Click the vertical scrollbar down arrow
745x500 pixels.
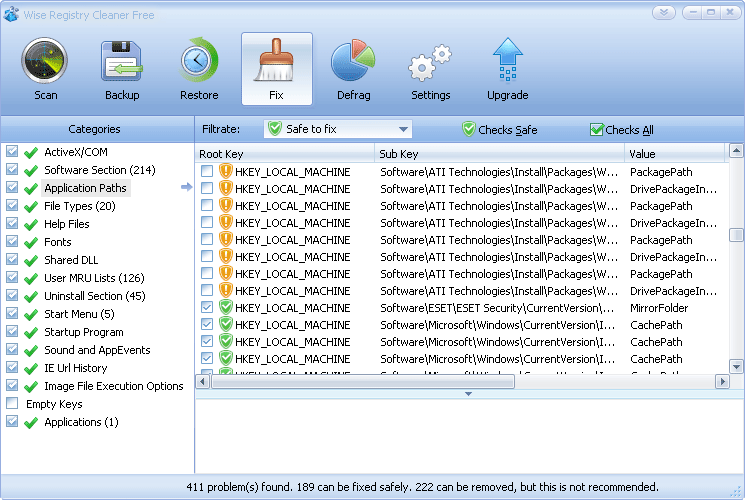click(736, 366)
